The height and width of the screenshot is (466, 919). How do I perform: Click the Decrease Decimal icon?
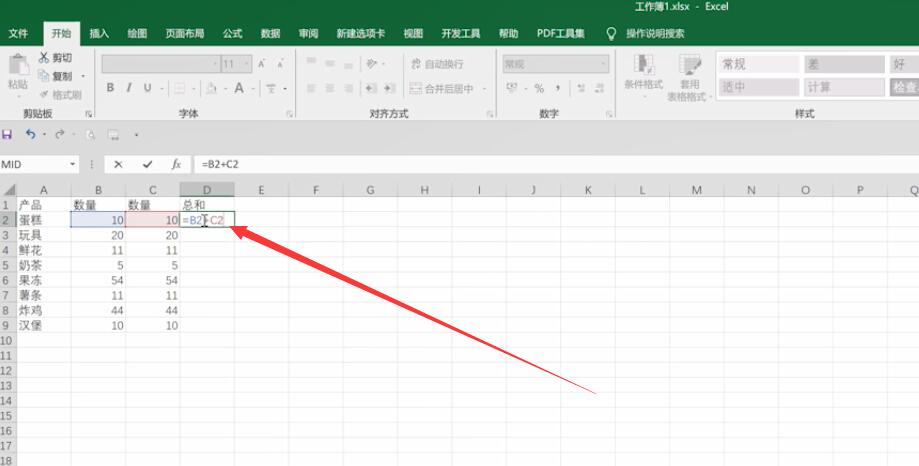pos(600,89)
